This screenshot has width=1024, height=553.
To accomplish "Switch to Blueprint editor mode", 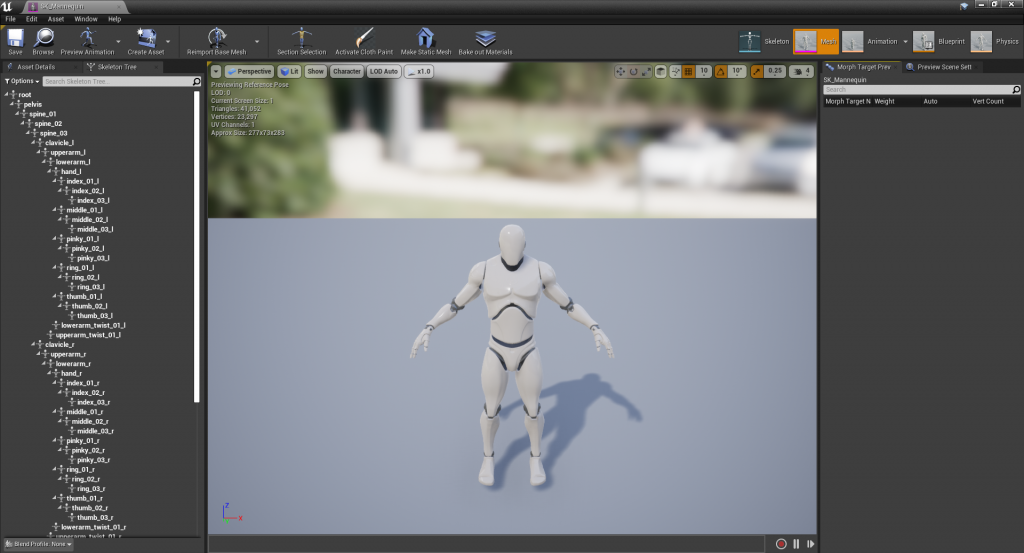I will point(938,41).
